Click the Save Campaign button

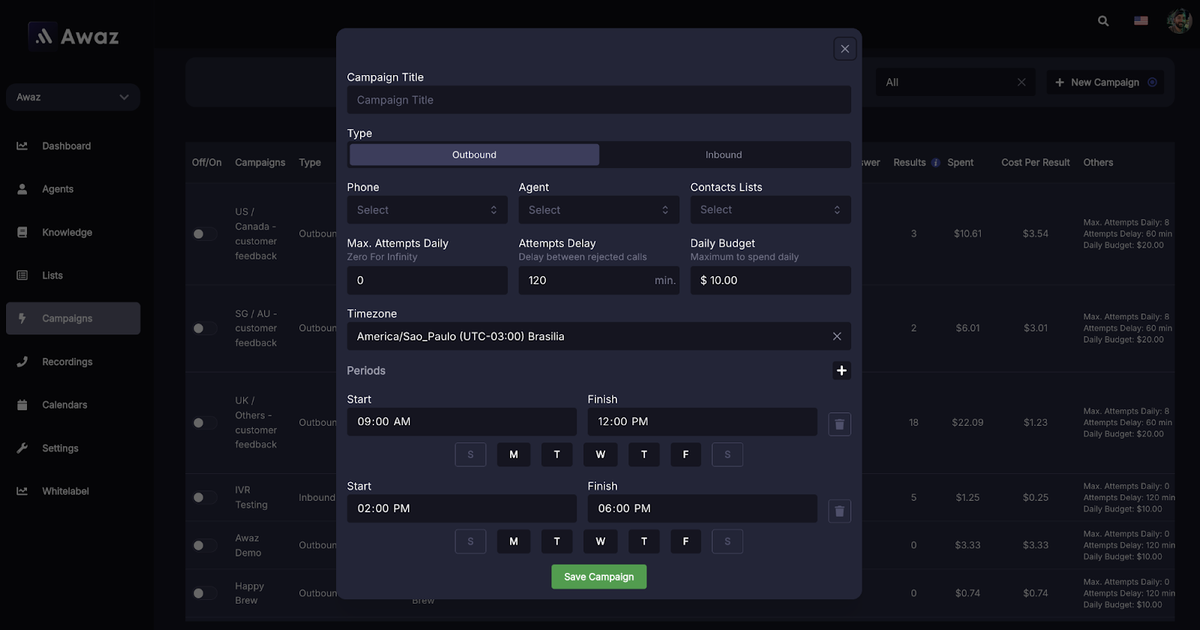pos(599,577)
